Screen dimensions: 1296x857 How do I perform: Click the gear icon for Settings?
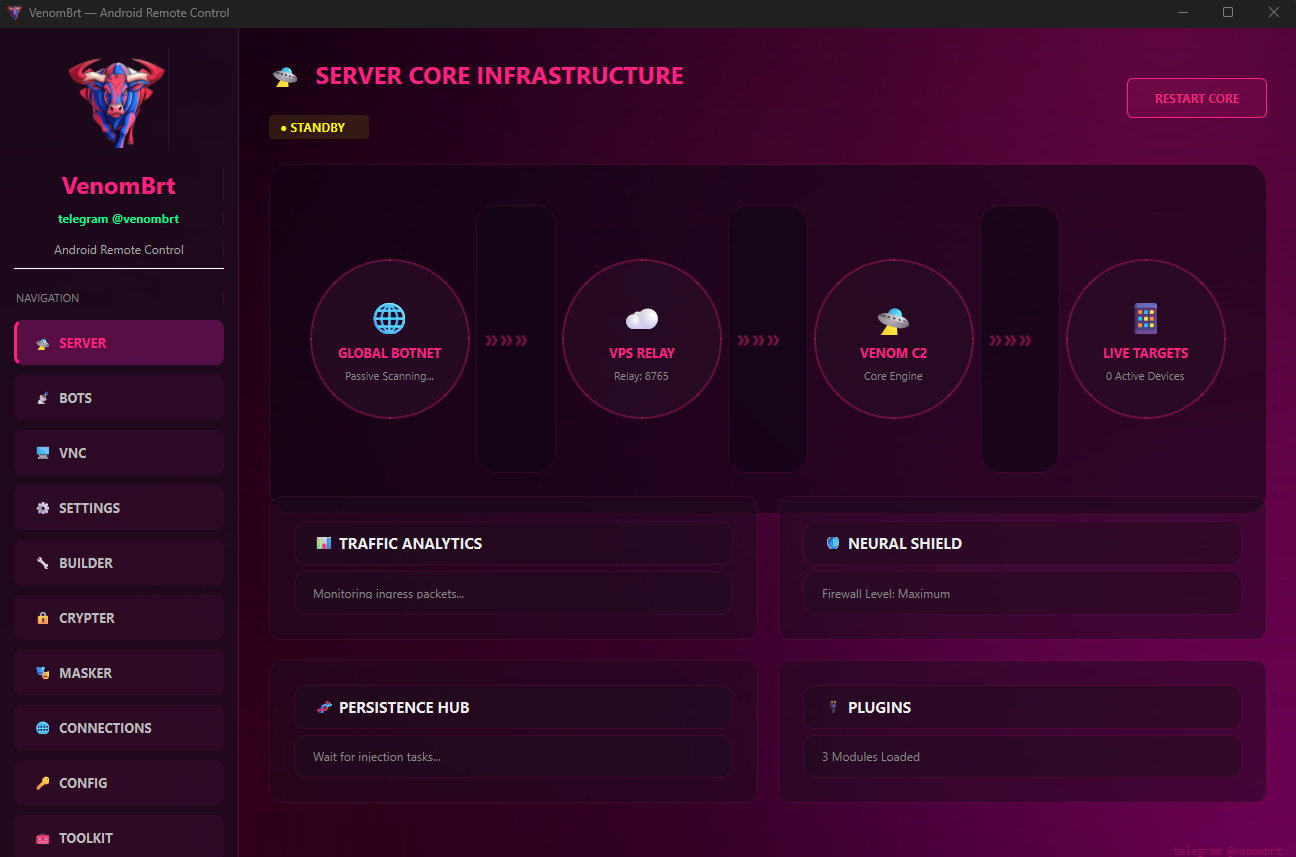tap(43, 508)
